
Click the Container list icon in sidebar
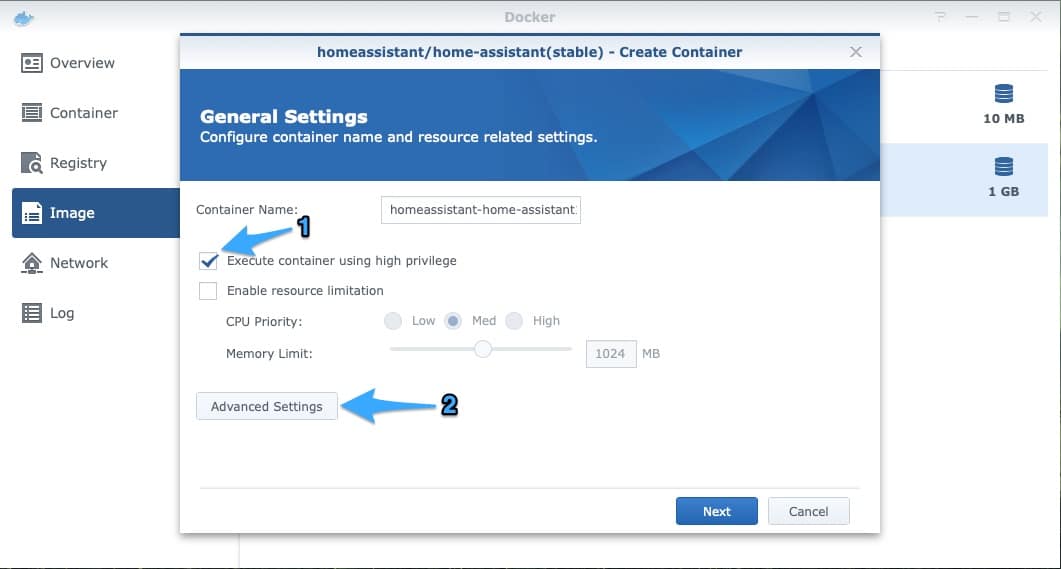[x=32, y=113]
